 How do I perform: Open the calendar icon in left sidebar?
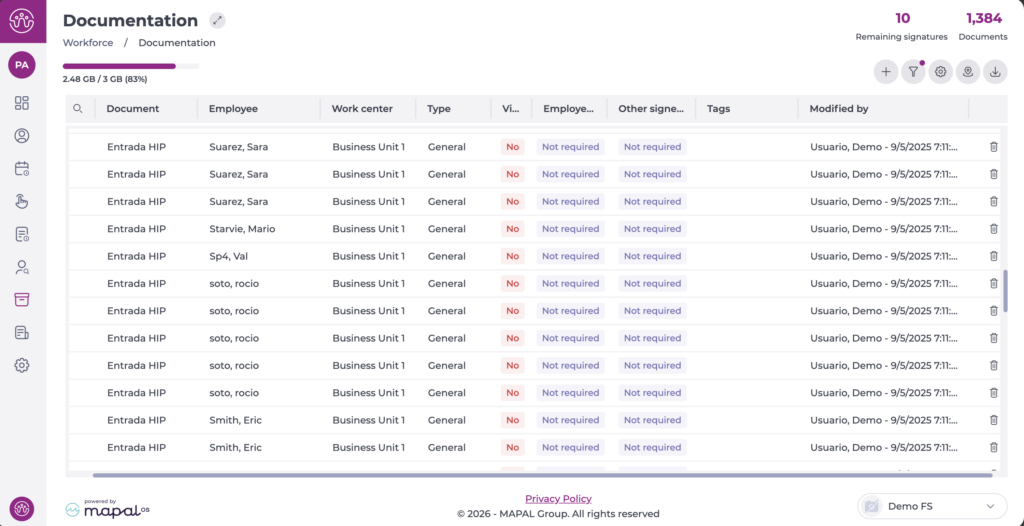point(22,169)
